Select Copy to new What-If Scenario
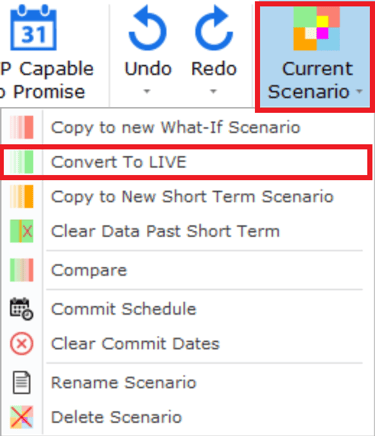This screenshot has height=436, width=375. (x=176, y=127)
